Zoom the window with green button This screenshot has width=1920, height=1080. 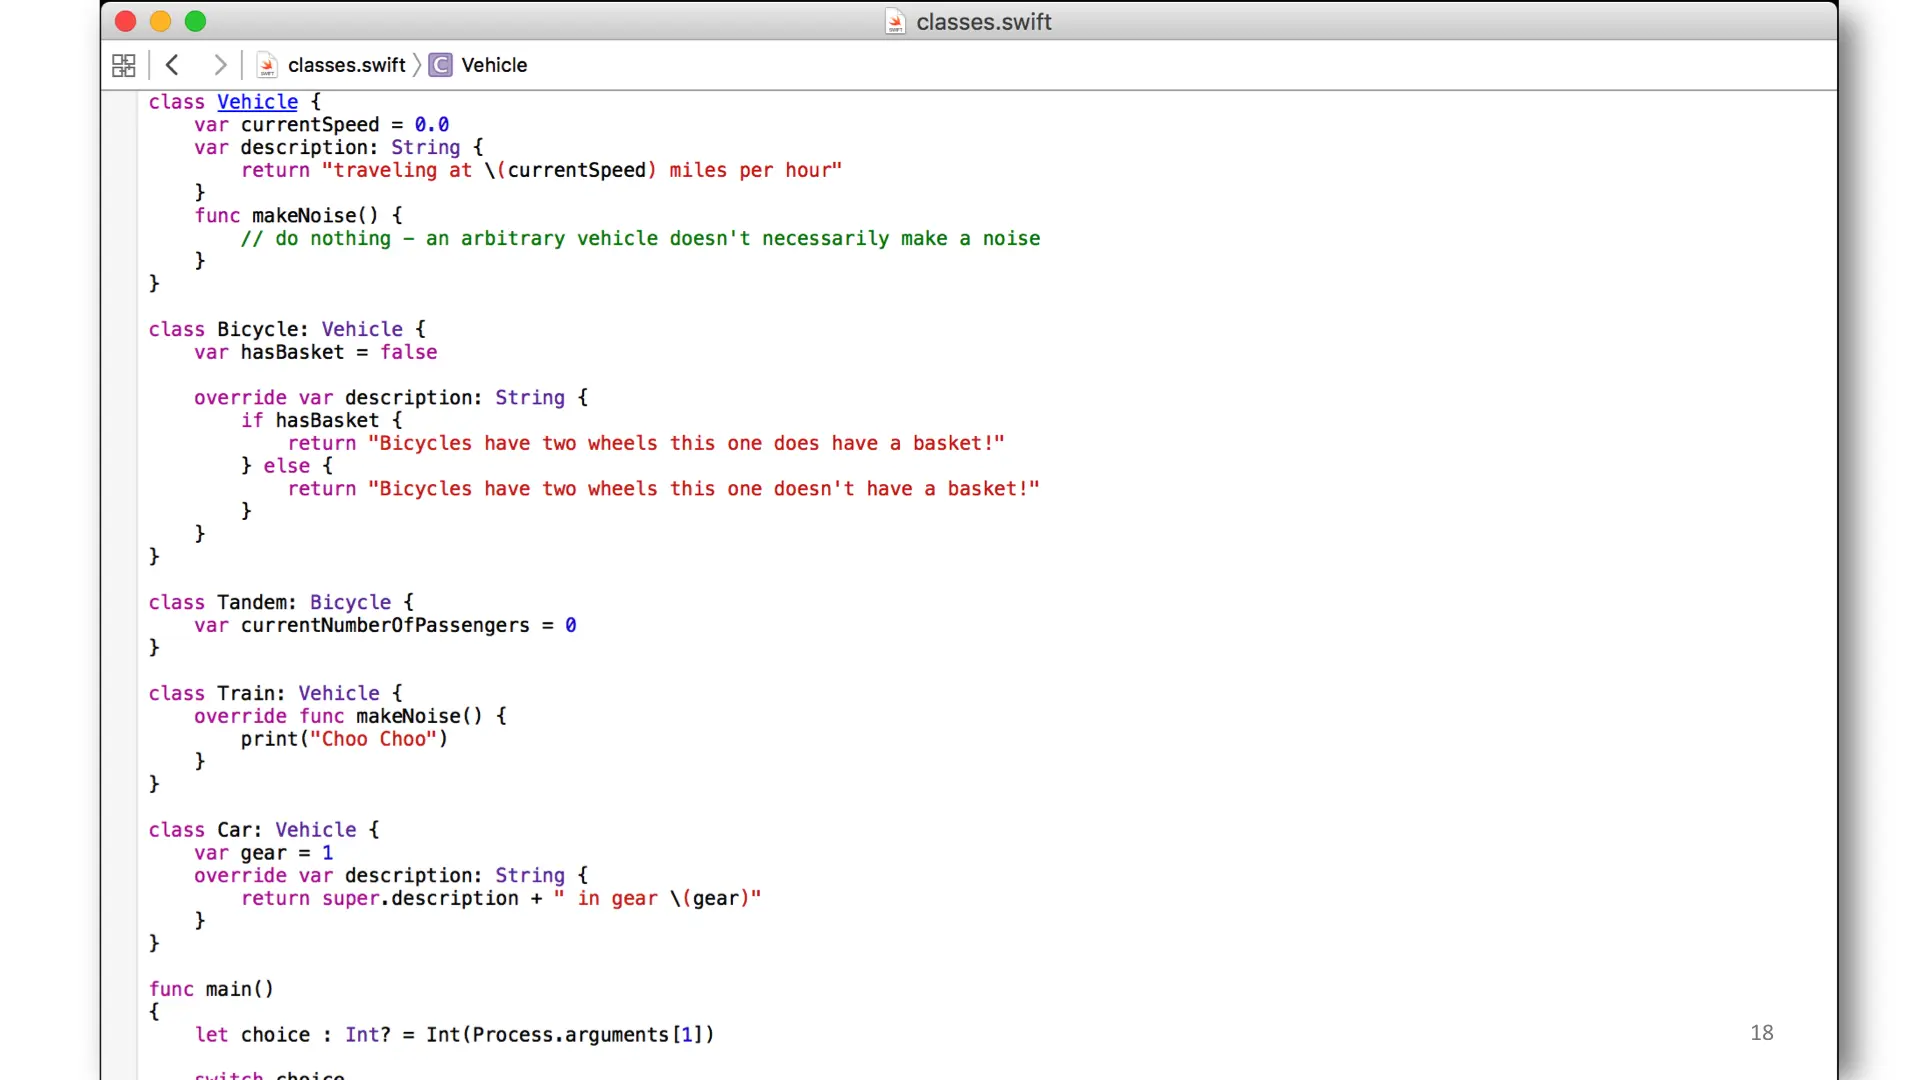(x=196, y=21)
